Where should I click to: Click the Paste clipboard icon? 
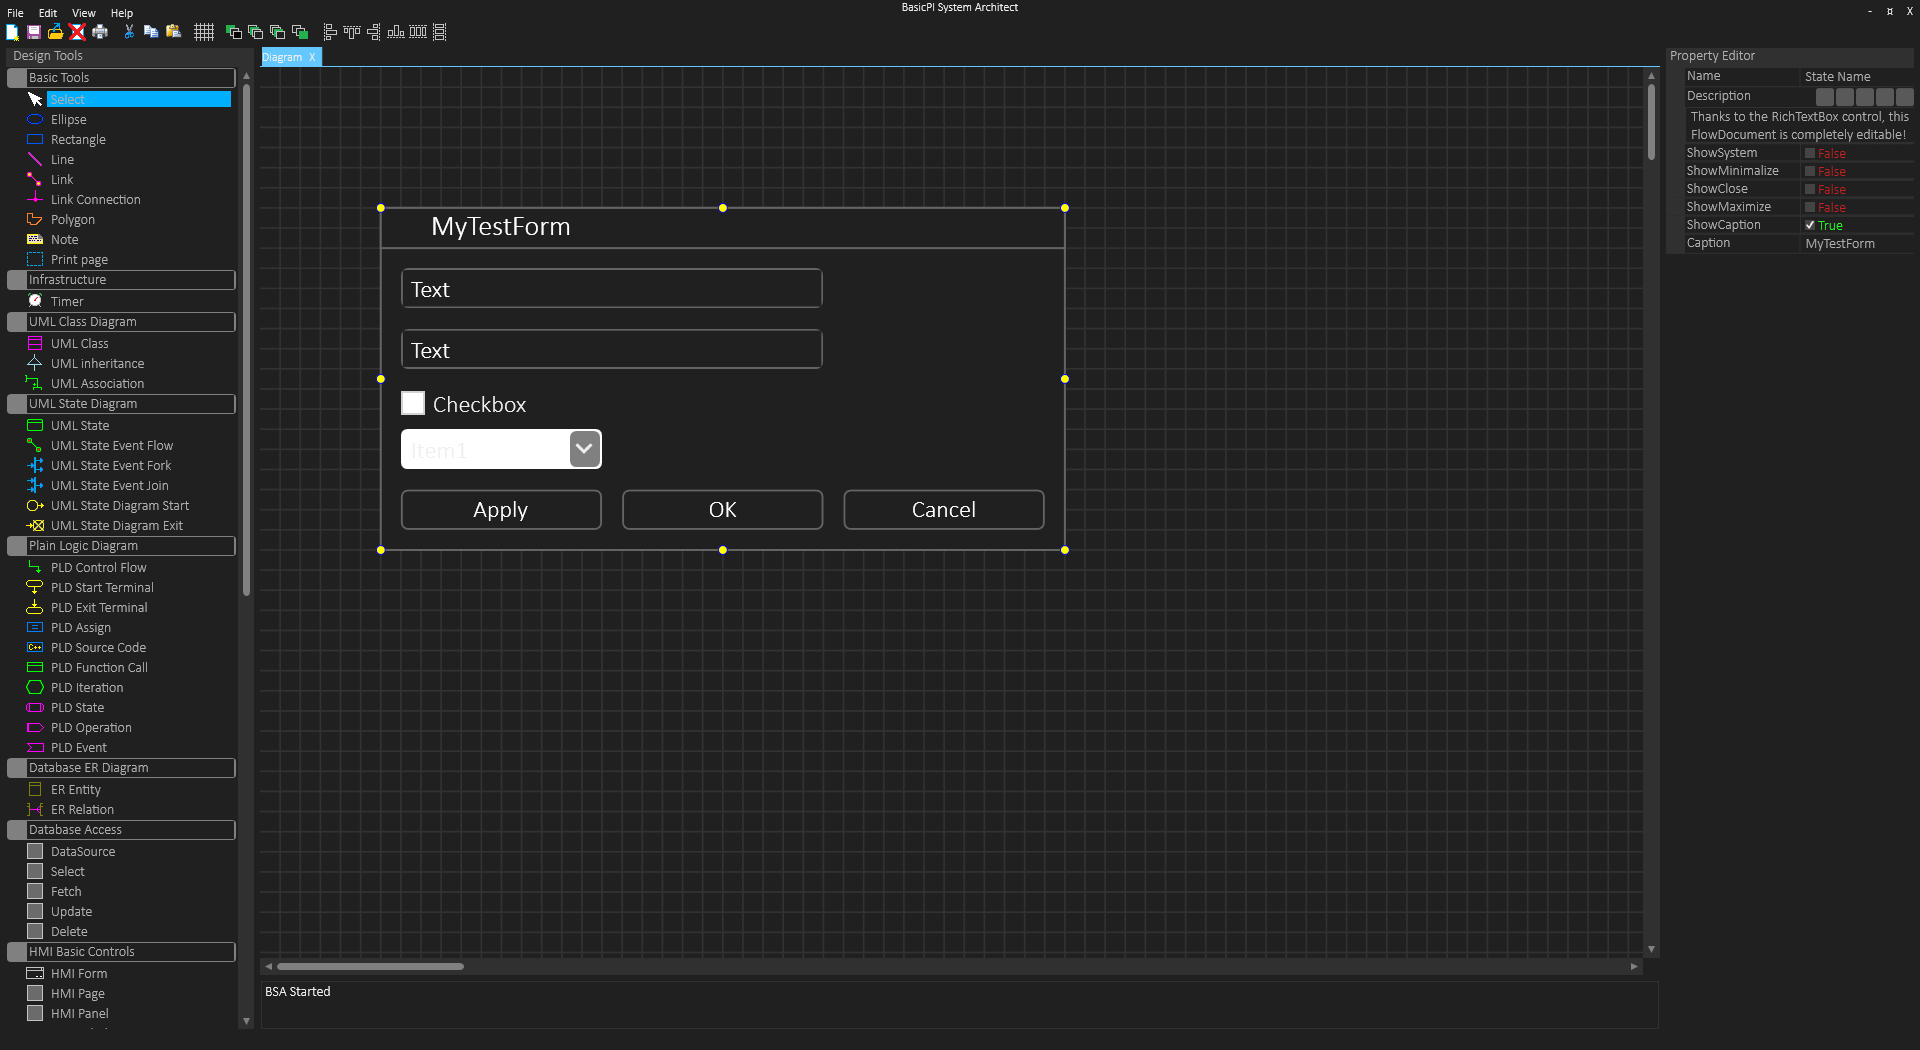173,32
